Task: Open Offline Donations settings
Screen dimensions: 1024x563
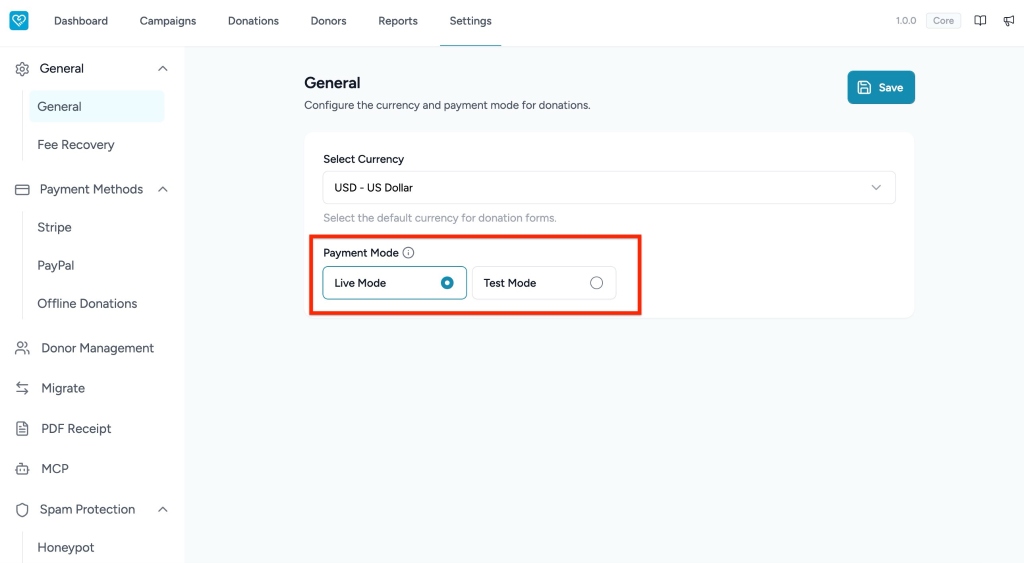Action: pyautogui.click(x=87, y=304)
